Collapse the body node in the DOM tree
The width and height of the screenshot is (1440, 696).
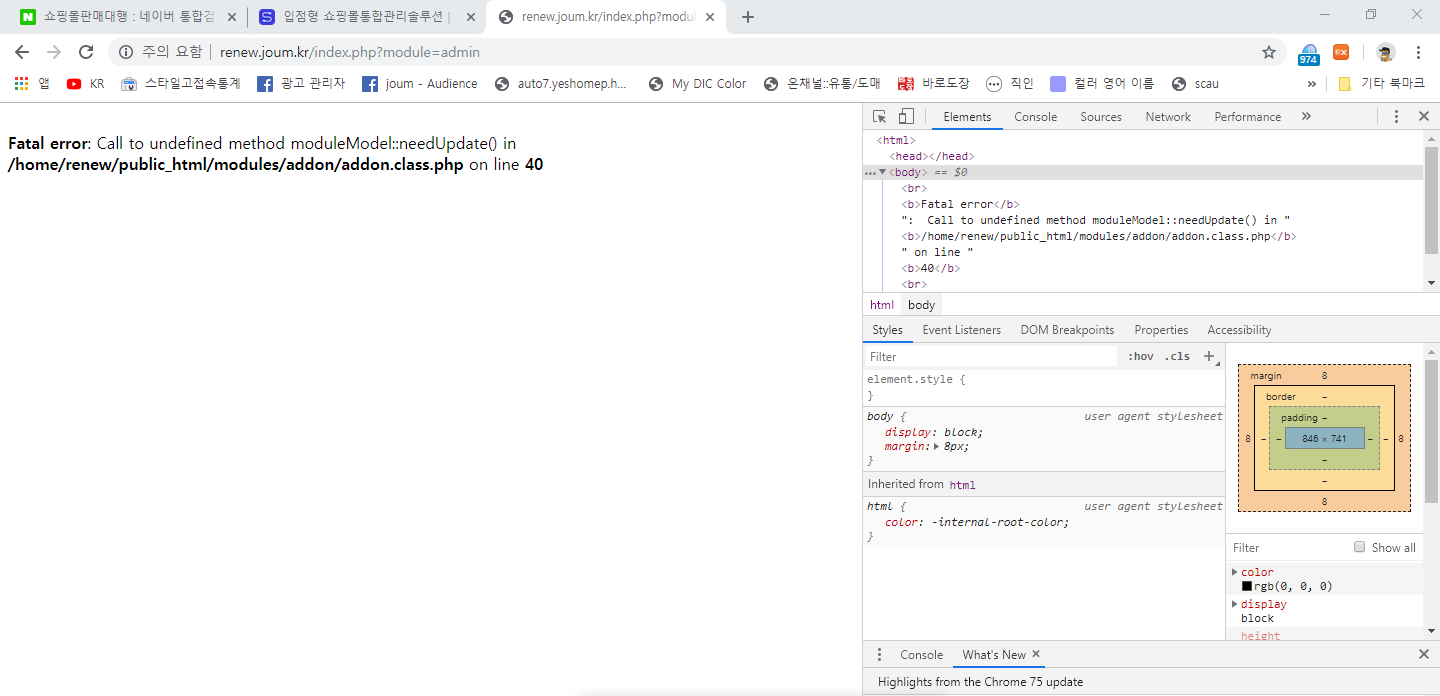(x=883, y=173)
